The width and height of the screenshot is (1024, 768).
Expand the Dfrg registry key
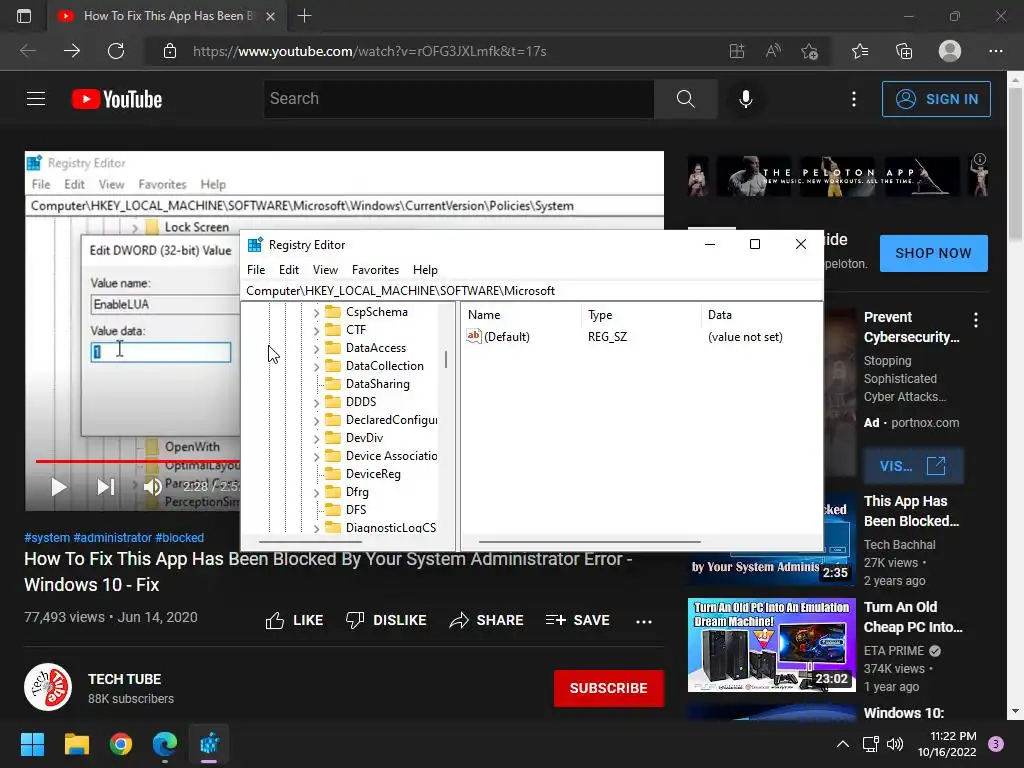pos(316,493)
